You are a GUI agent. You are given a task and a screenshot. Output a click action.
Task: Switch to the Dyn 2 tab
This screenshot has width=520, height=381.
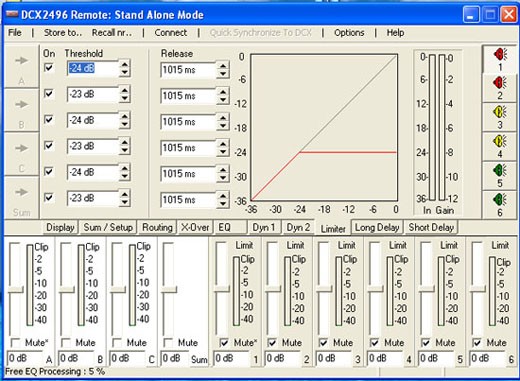point(298,227)
